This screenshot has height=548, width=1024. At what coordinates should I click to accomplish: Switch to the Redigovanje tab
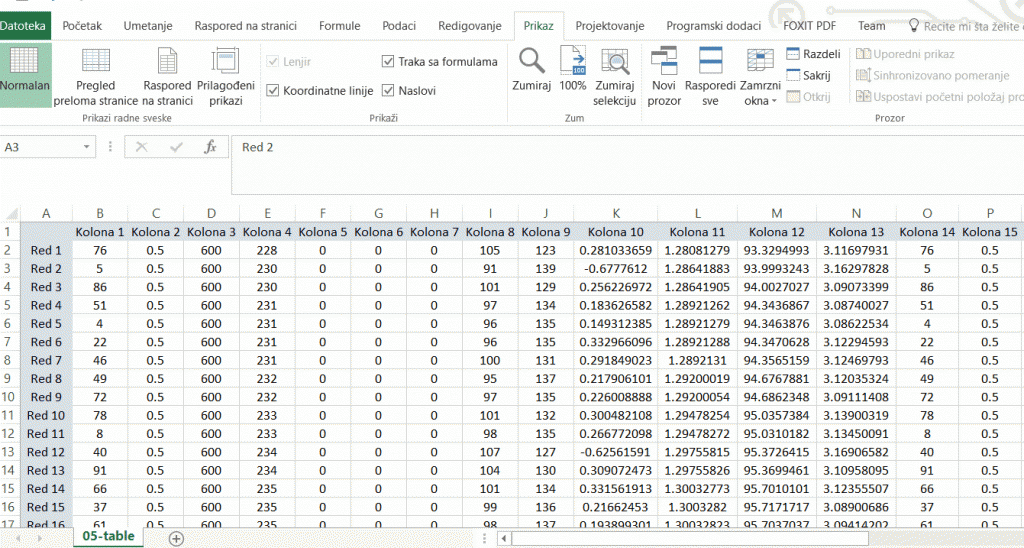(470, 25)
